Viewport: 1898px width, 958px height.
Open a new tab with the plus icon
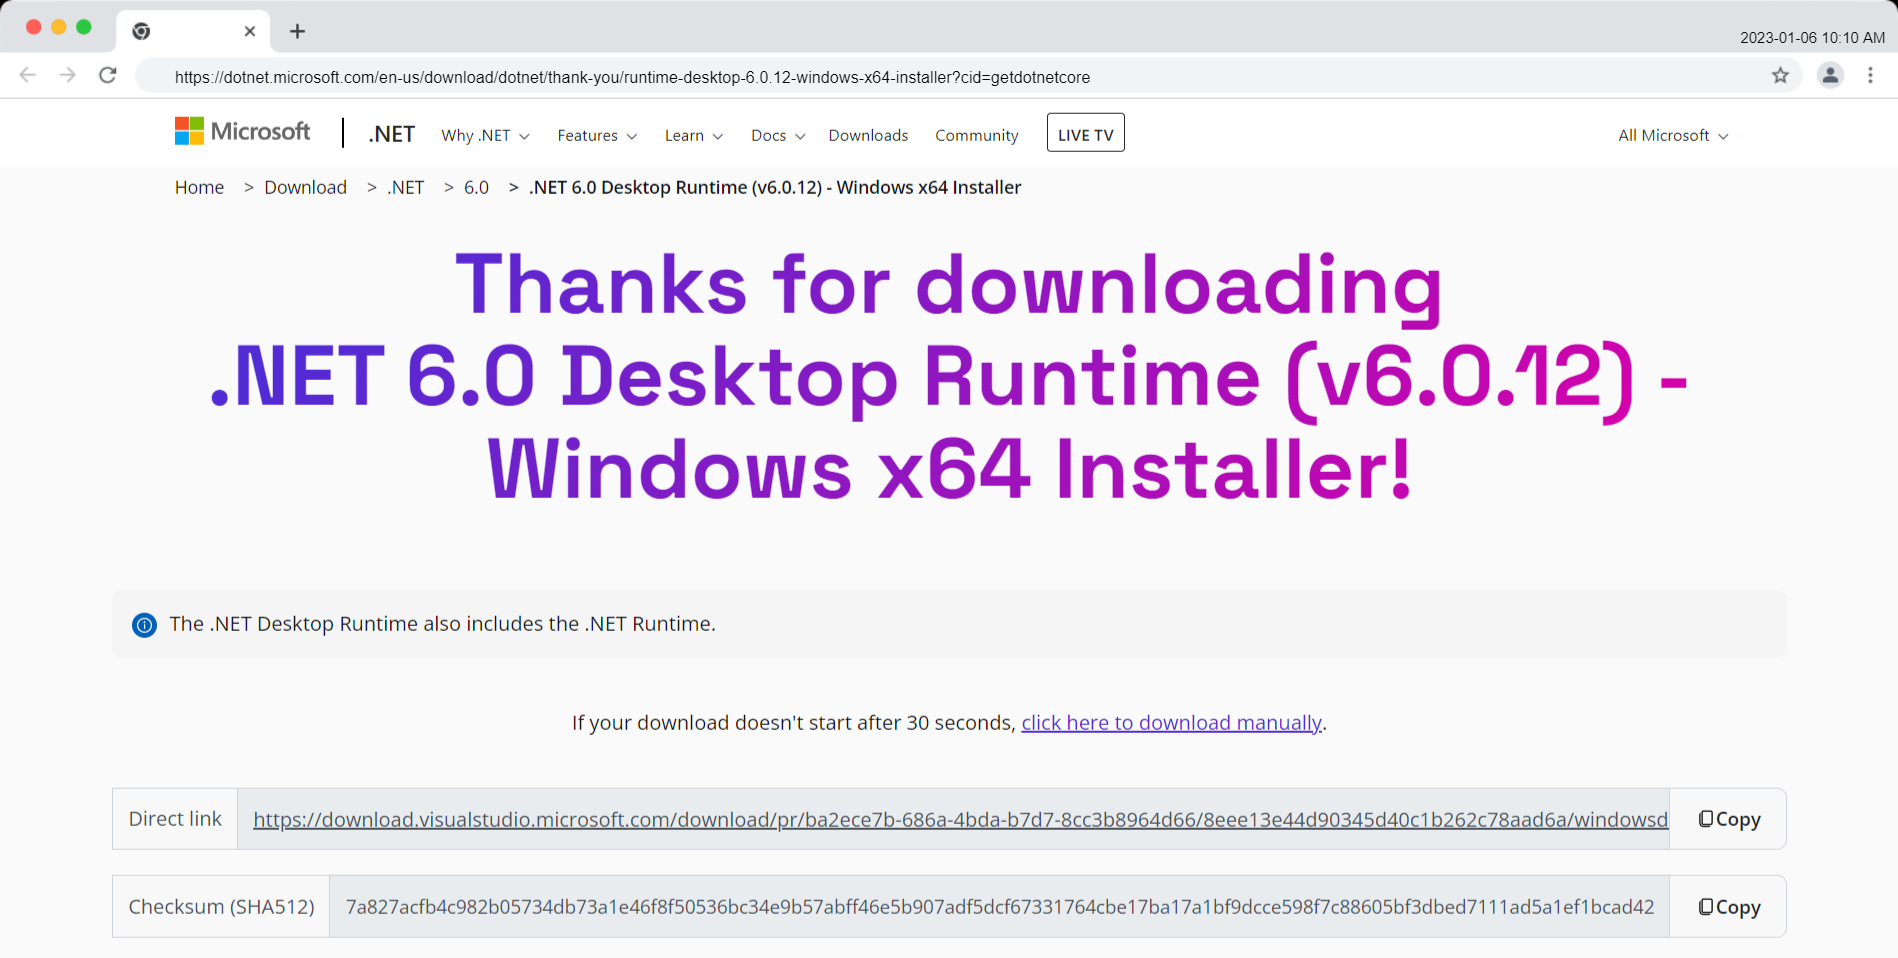(297, 31)
